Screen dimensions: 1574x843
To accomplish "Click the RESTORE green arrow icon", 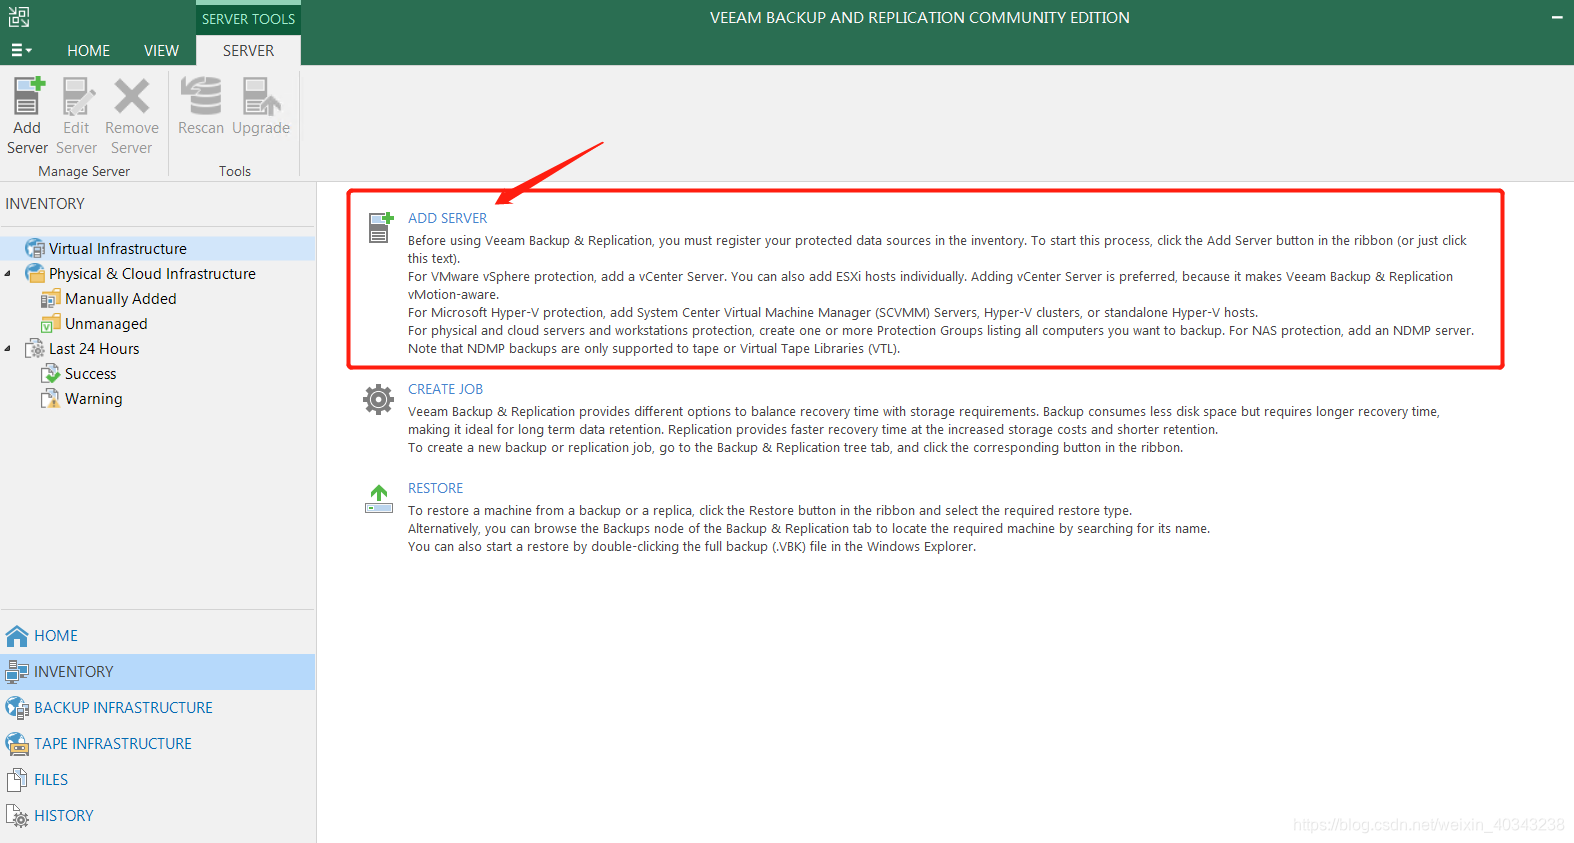I will tap(379, 499).
